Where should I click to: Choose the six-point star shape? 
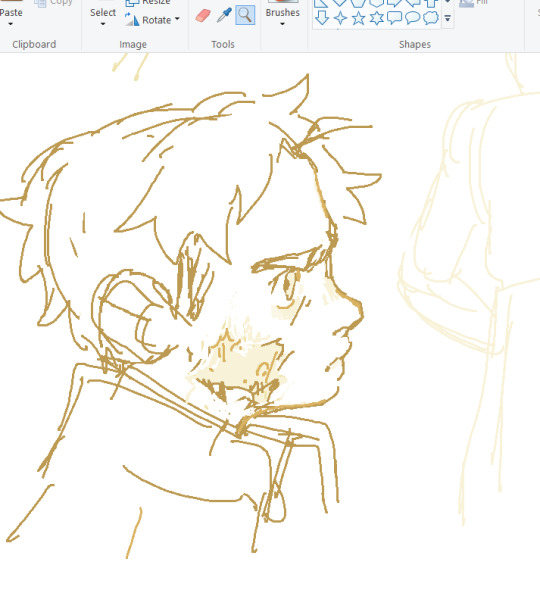376,18
